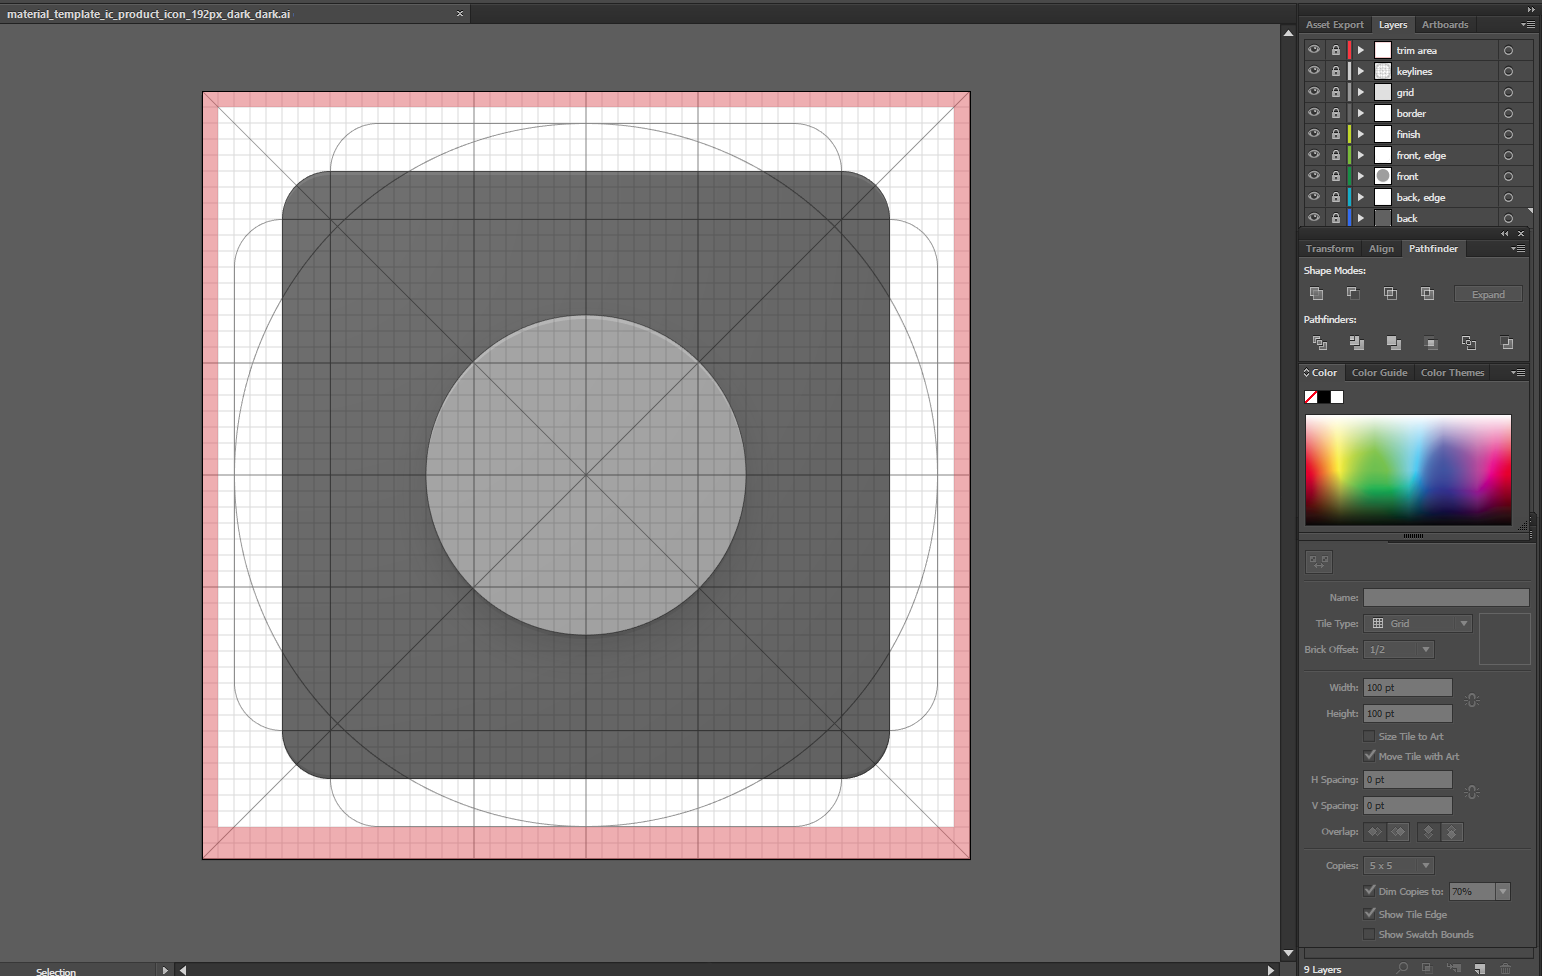The width and height of the screenshot is (1542, 976).
Task: Select the Unite shape mode in Pathfinder
Action: click(x=1316, y=293)
